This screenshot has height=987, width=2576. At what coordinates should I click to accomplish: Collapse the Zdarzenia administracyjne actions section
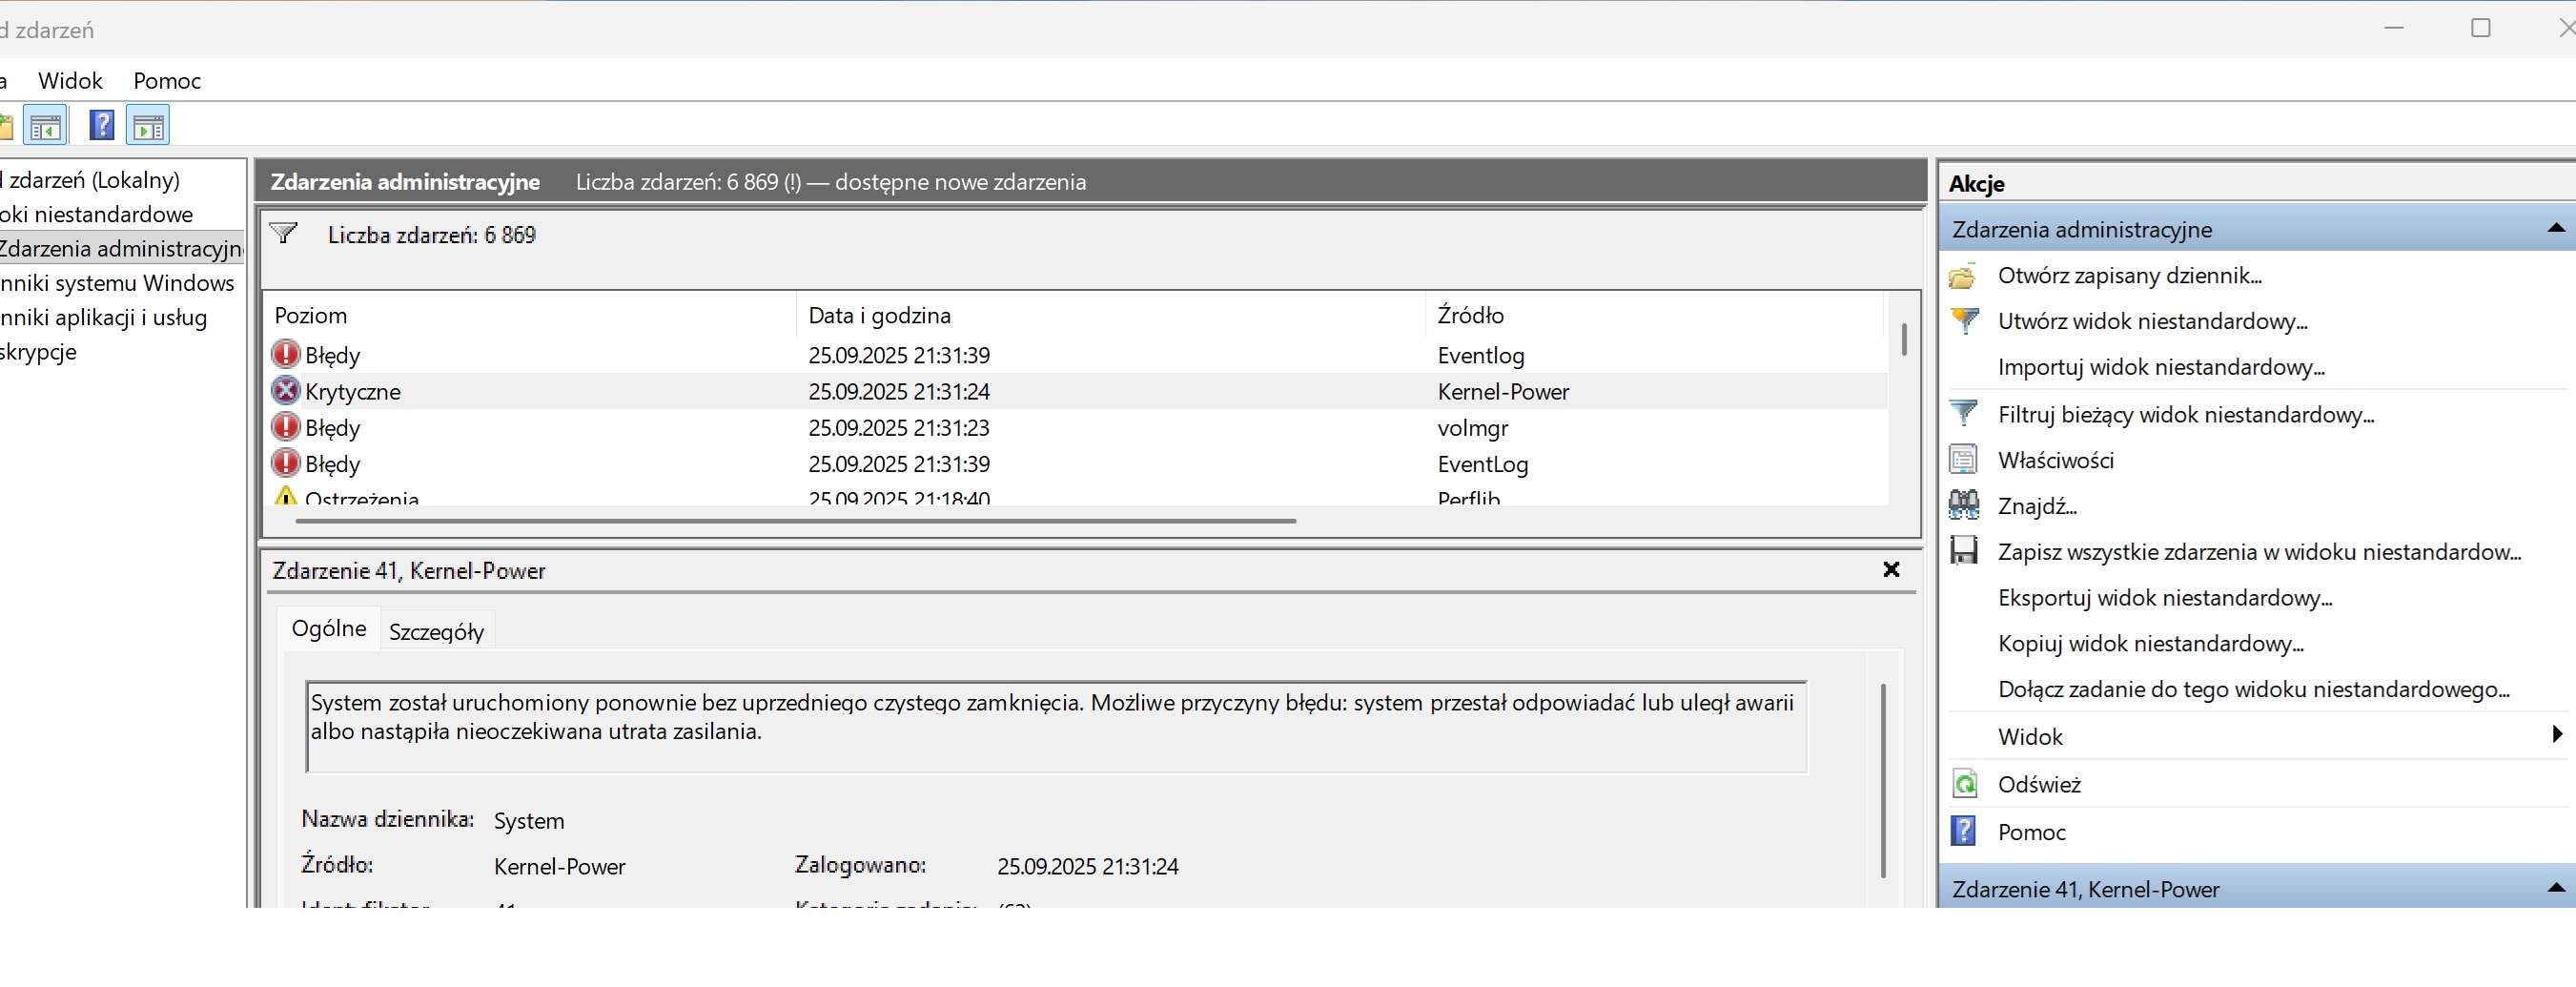pyautogui.click(x=2555, y=229)
